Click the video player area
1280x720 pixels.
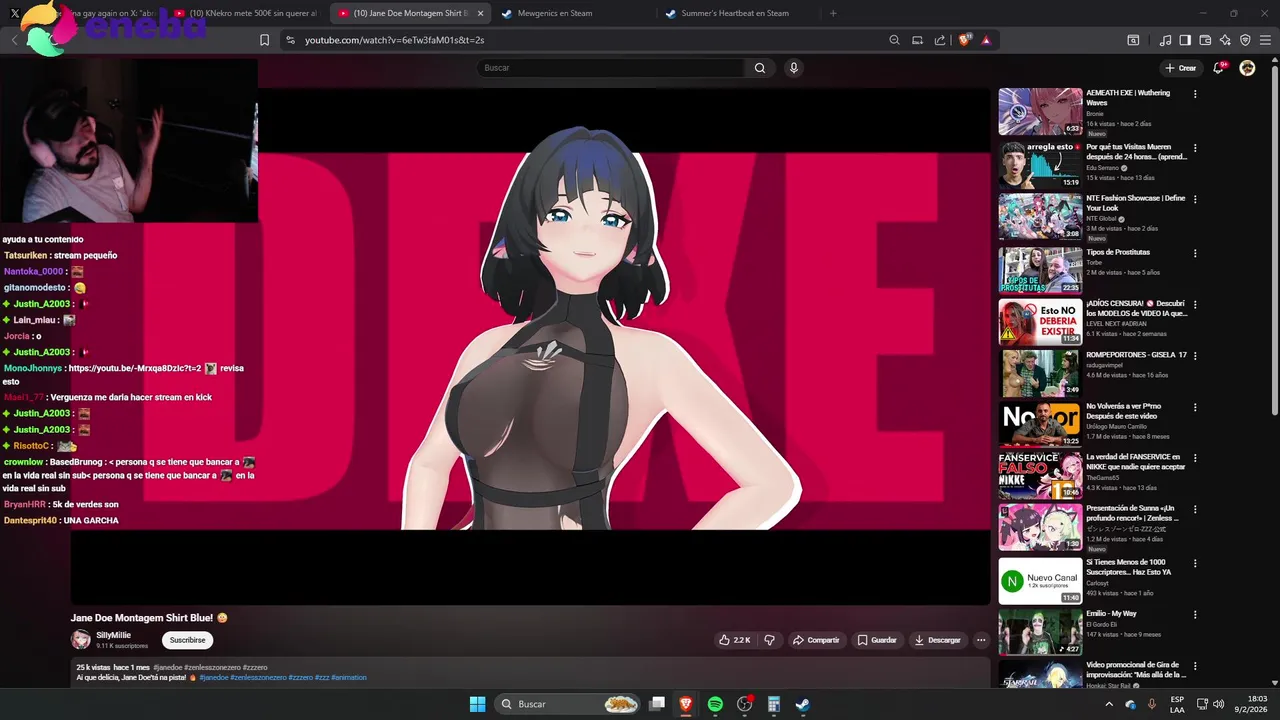point(530,345)
